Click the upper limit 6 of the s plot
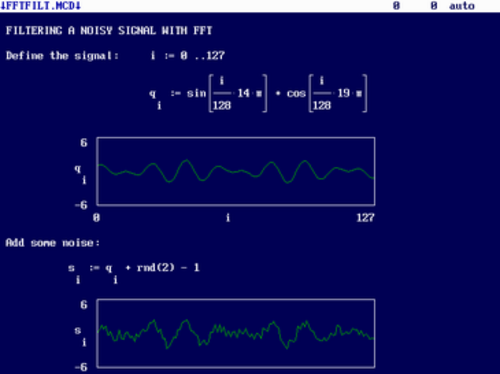This screenshot has width=500, height=374. [x=84, y=305]
